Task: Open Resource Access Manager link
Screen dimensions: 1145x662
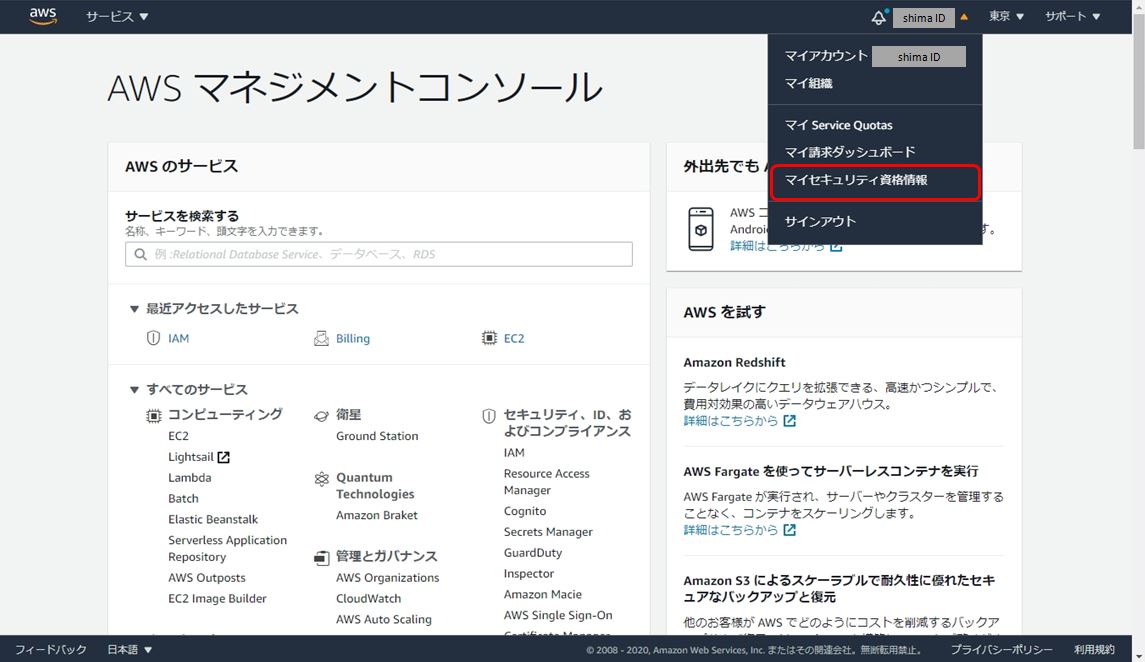Action: 546,482
